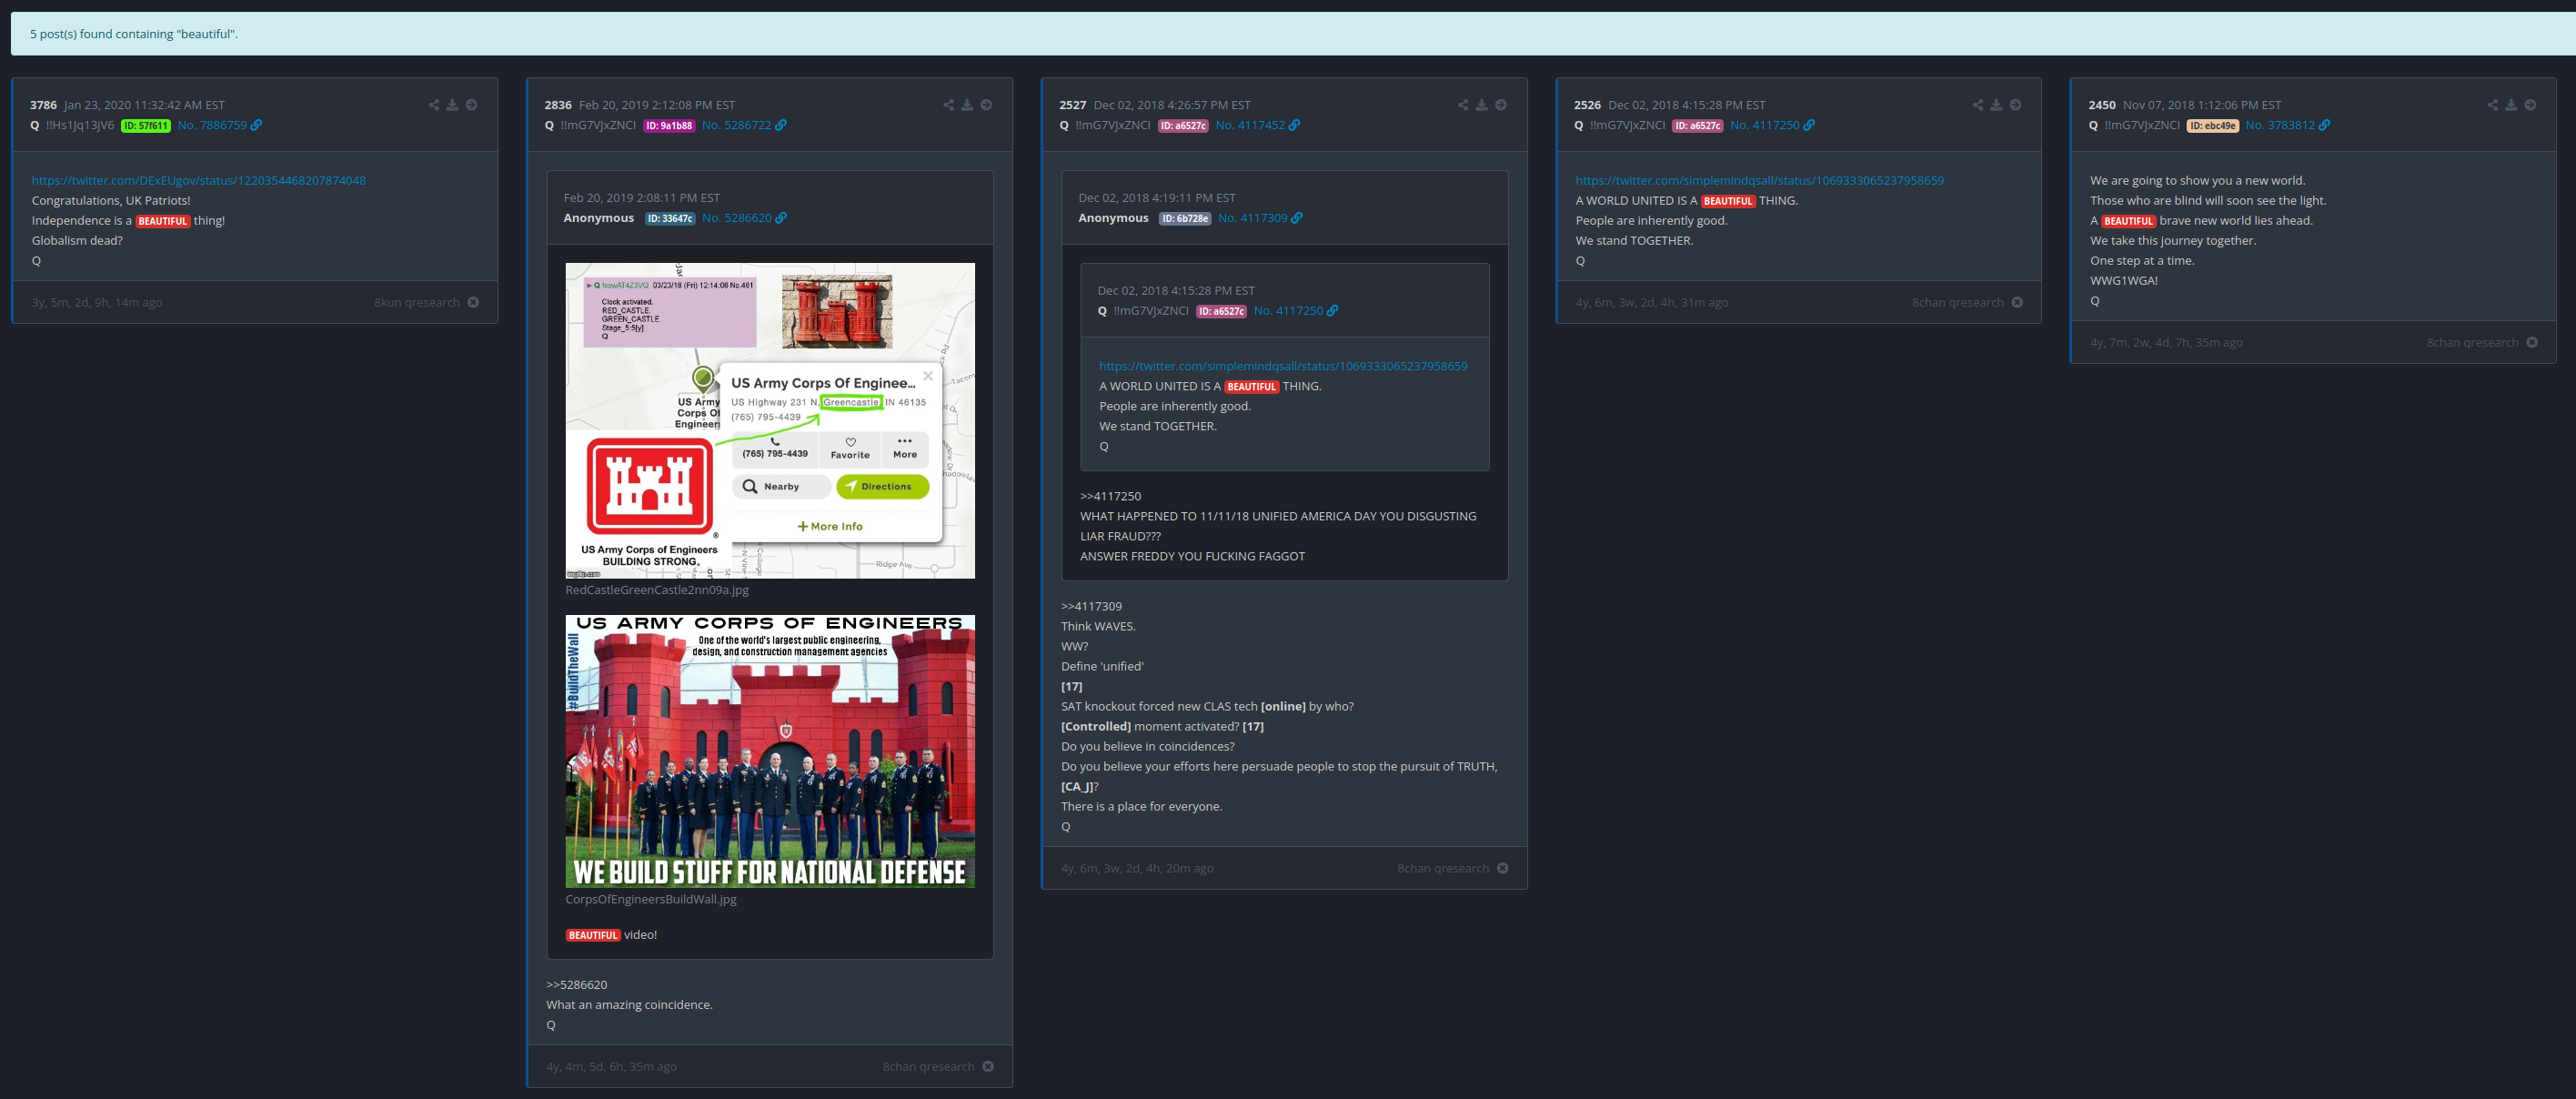Click the peach ID: ebc49e badge

[2213, 126]
